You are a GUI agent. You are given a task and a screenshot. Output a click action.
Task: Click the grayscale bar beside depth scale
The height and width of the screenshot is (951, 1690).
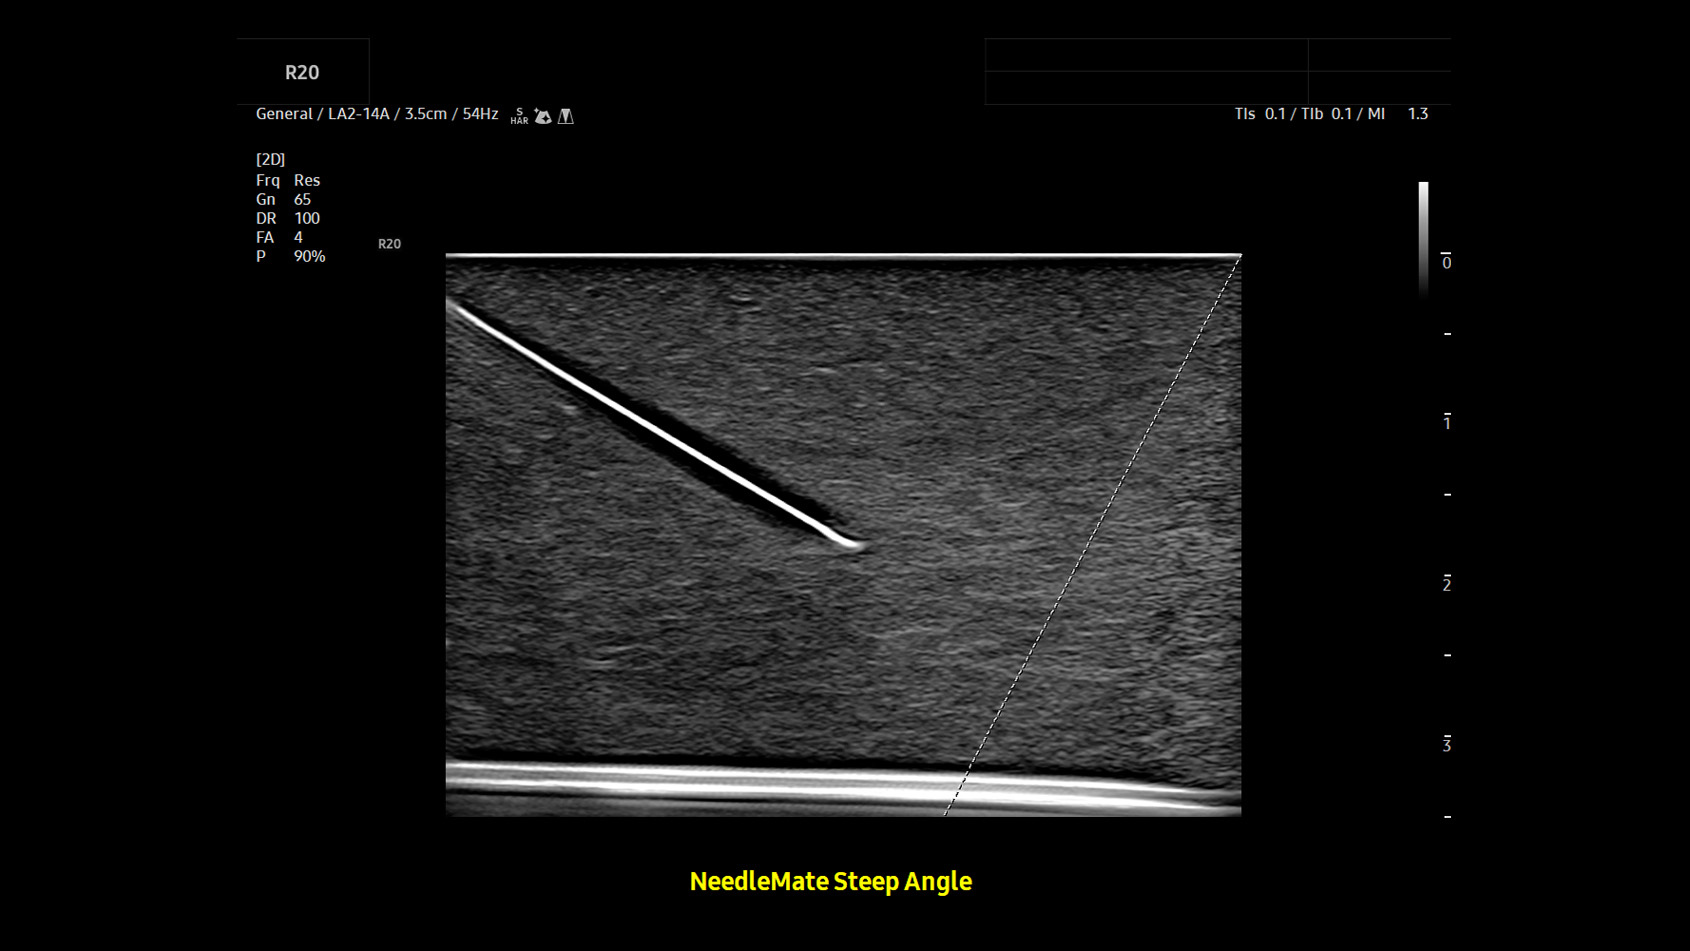(1423, 238)
